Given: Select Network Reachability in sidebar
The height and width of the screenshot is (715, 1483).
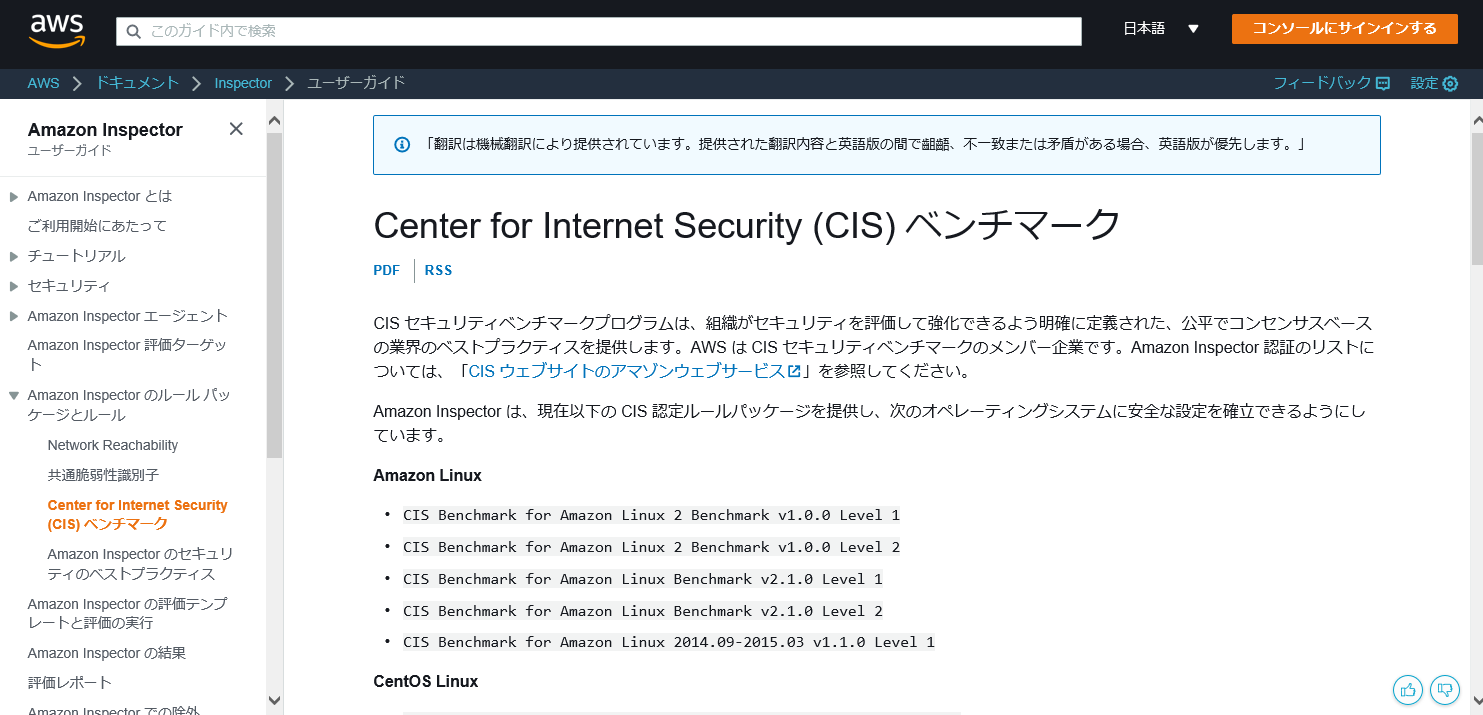Looking at the screenshot, I should [x=112, y=445].
